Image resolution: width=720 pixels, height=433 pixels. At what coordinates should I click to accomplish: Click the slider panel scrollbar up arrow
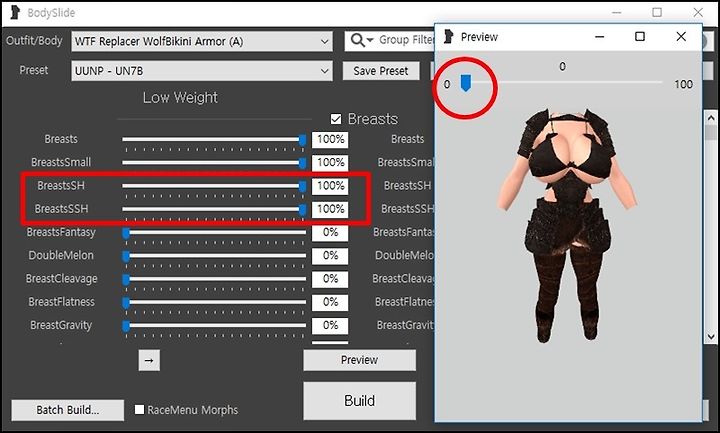point(711,117)
